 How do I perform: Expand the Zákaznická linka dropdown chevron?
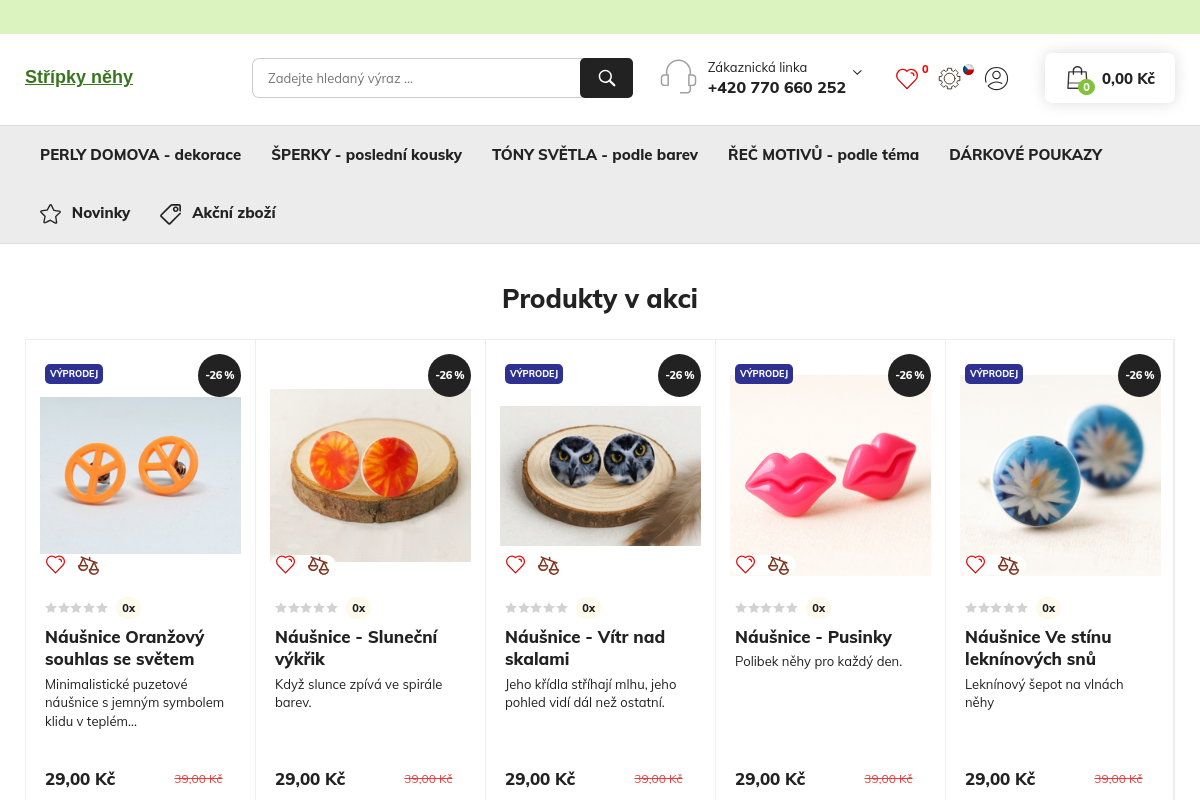(x=857, y=72)
